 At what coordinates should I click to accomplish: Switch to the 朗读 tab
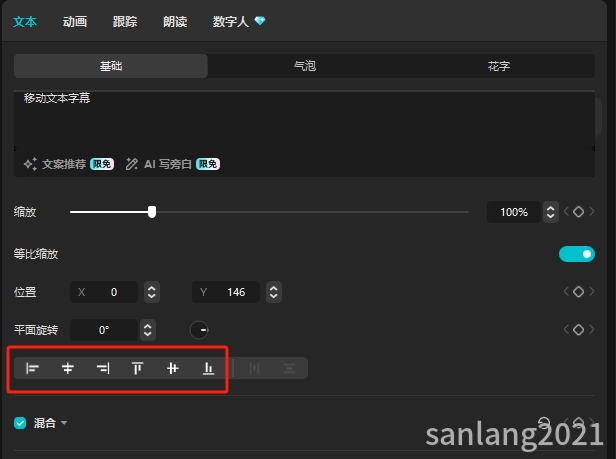click(175, 22)
